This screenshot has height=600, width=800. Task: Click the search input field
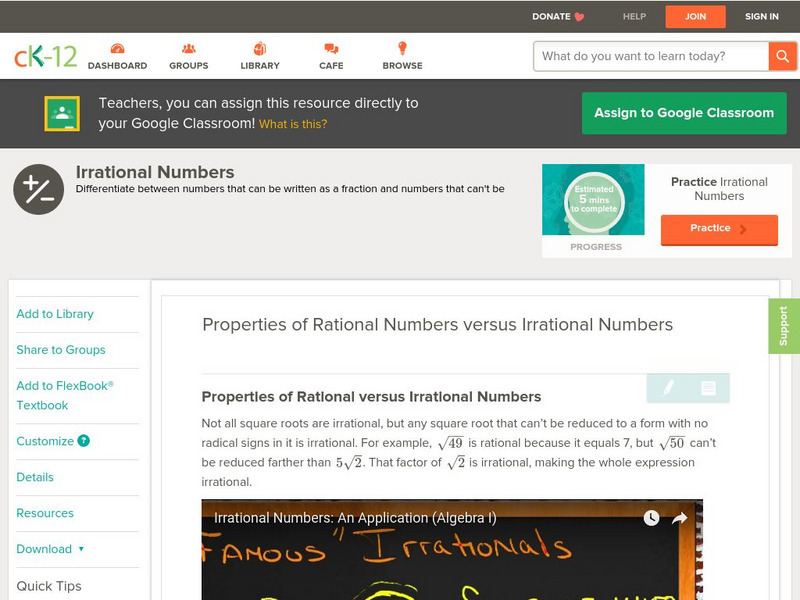pyautogui.click(x=650, y=56)
